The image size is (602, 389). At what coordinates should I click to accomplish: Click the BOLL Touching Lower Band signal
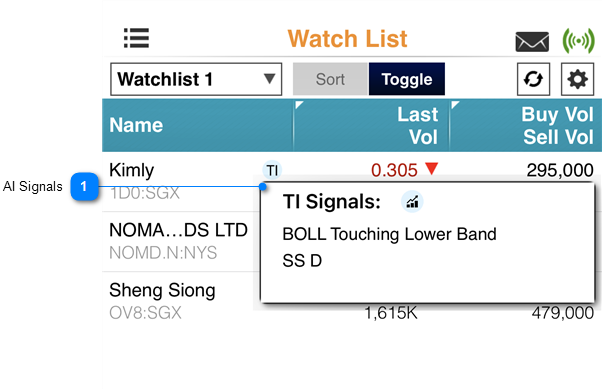(389, 234)
